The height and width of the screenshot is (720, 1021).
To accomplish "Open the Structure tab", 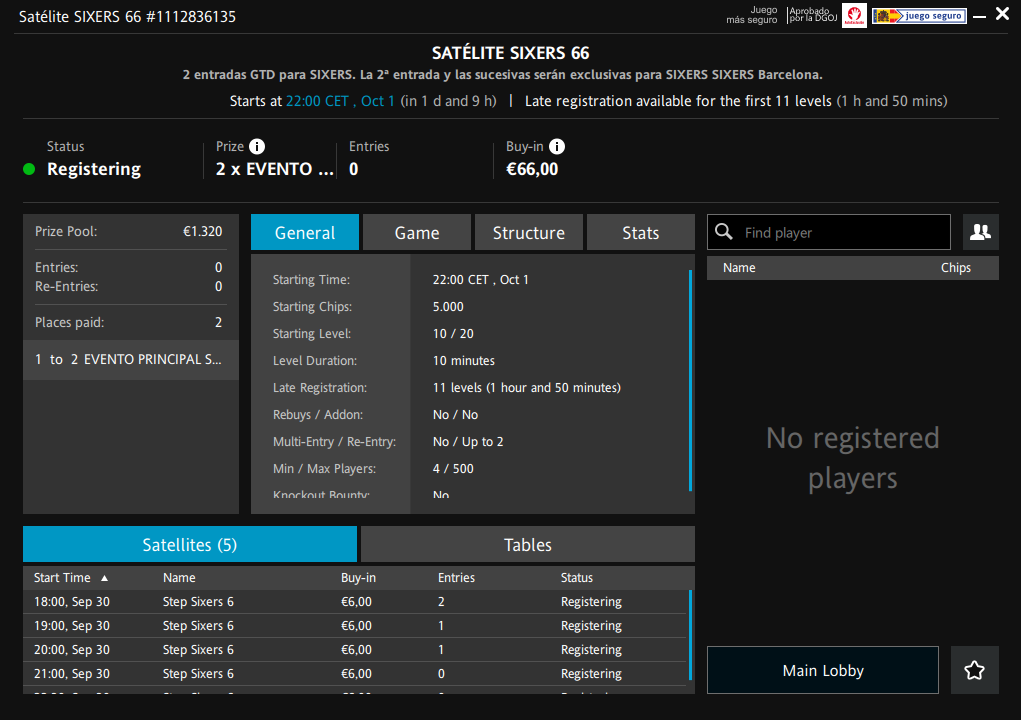I will pos(528,232).
